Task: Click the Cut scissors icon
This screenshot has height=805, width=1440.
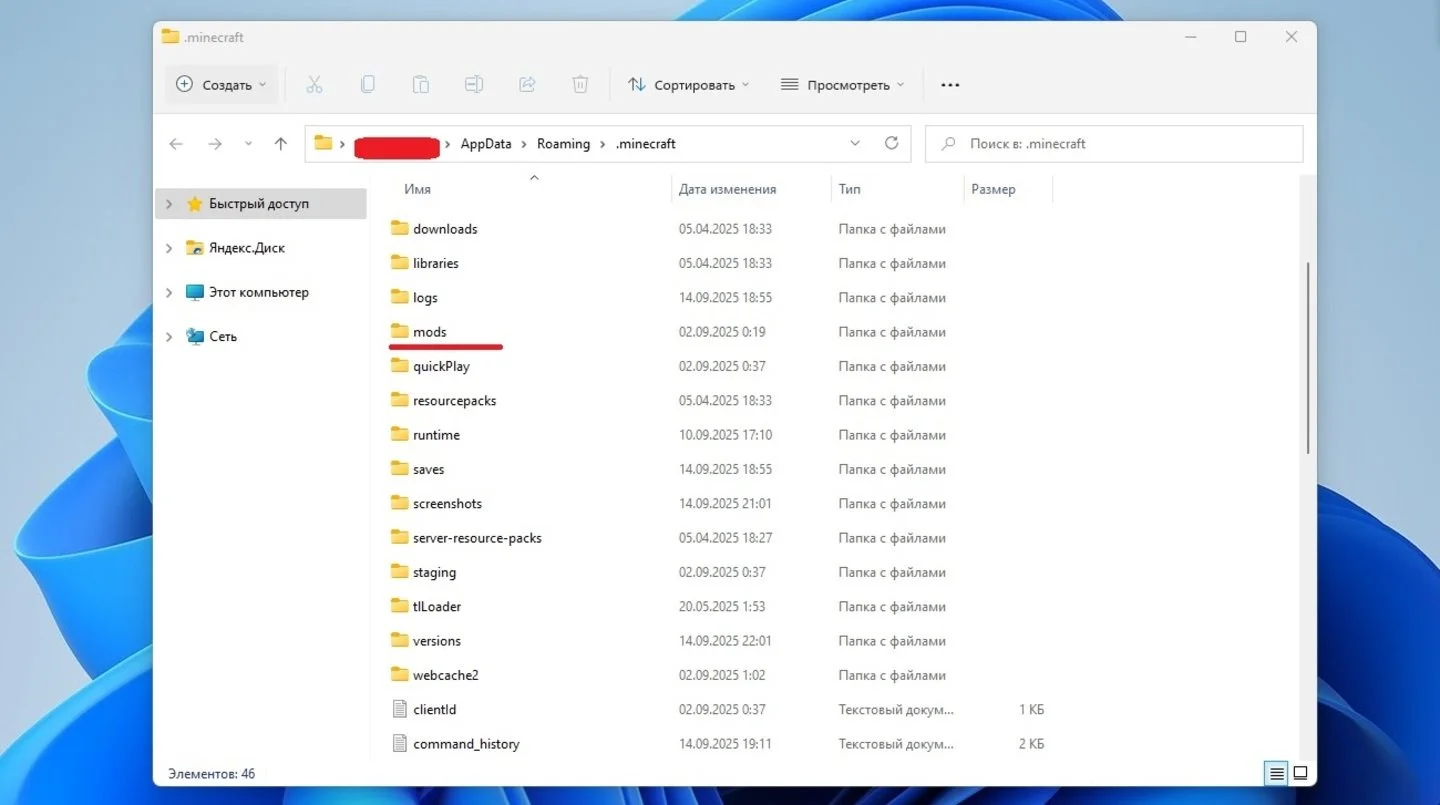Action: (x=314, y=85)
